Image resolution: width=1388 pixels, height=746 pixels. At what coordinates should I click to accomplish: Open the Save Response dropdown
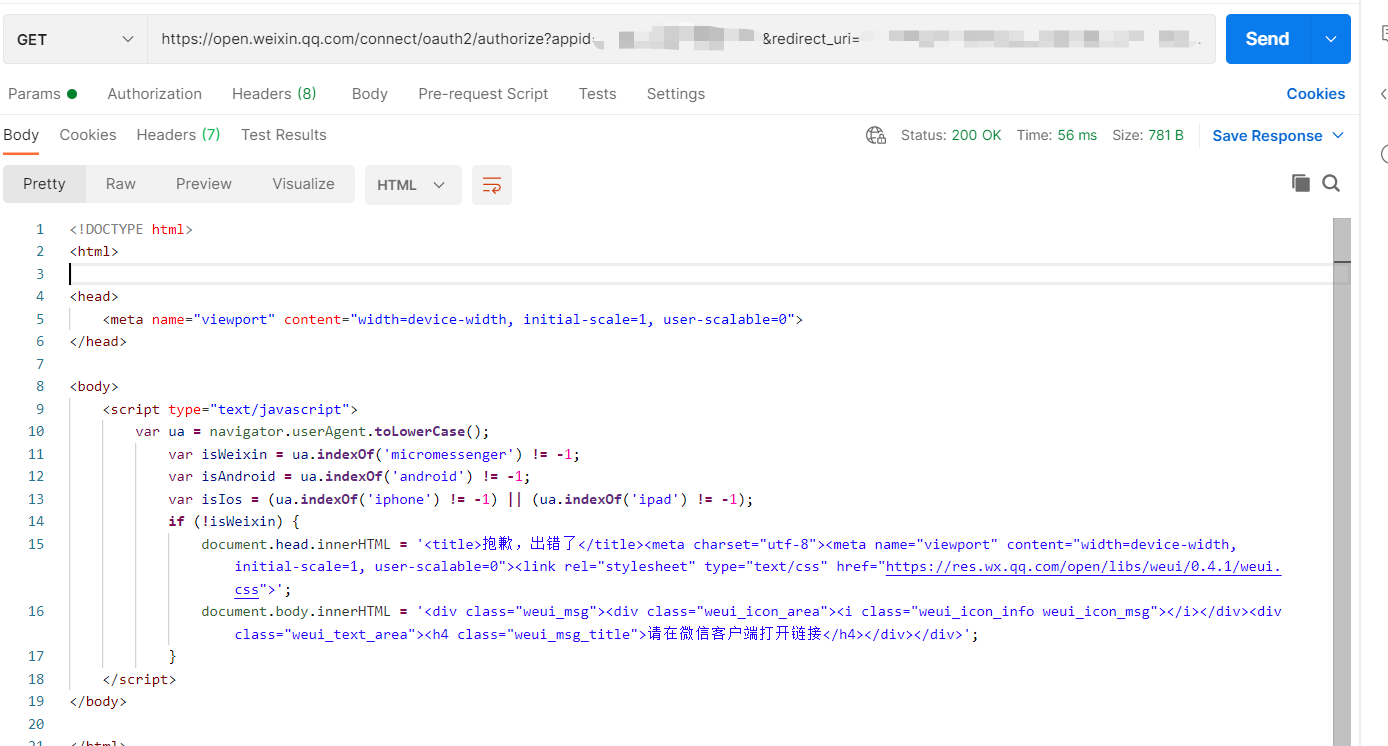pos(1278,136)
